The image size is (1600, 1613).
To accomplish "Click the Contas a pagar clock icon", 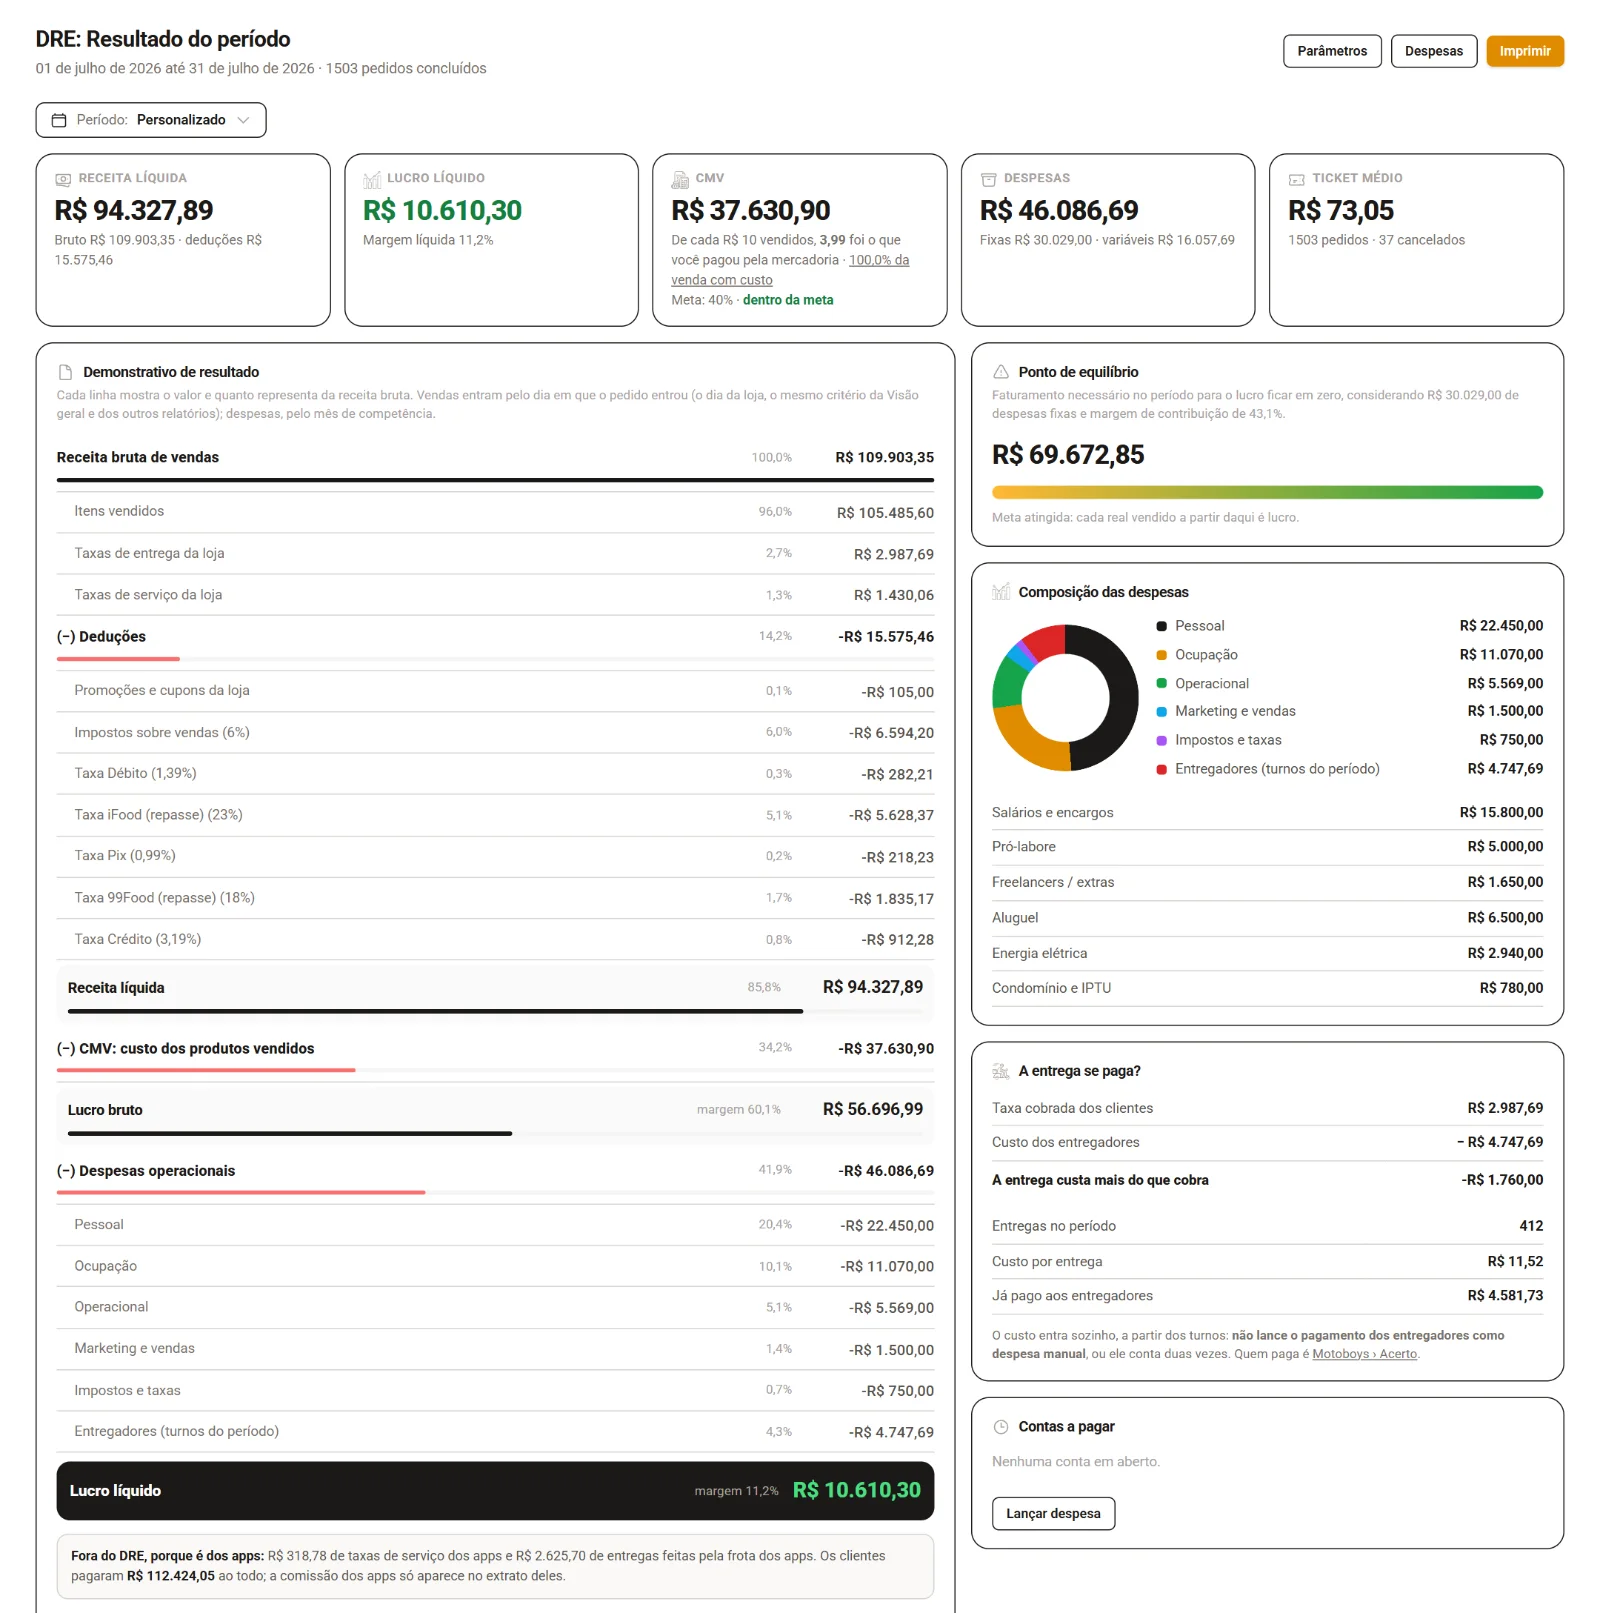I will [1001, 1427].
